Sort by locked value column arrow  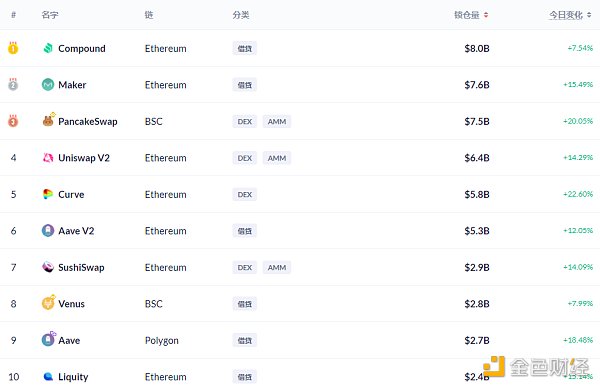click(486, 15)
